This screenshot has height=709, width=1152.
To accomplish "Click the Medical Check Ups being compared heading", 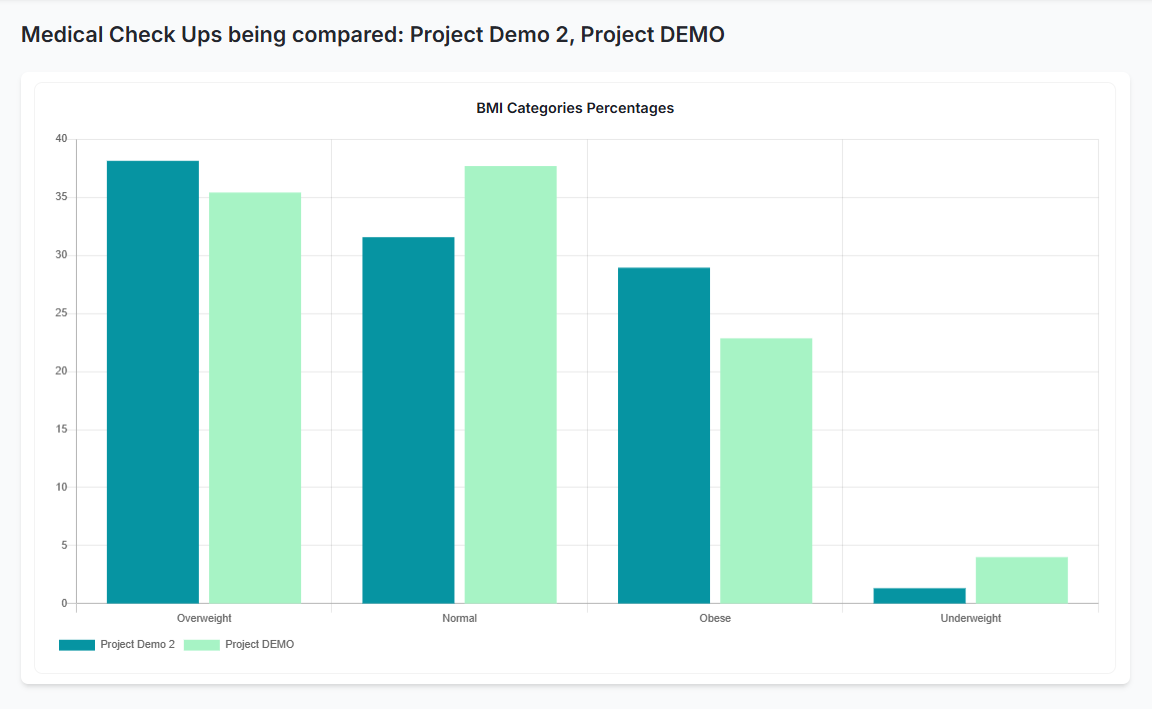I will [372, 35].
